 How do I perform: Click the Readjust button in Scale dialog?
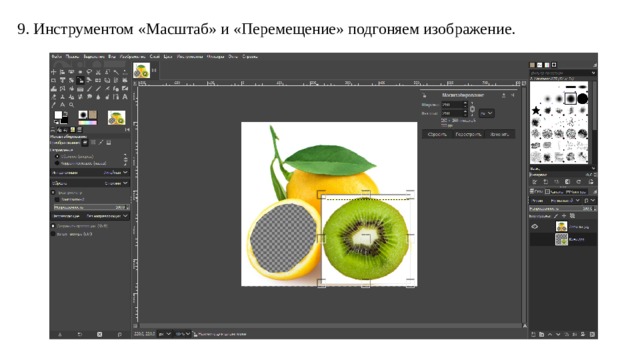coord(468,134)
